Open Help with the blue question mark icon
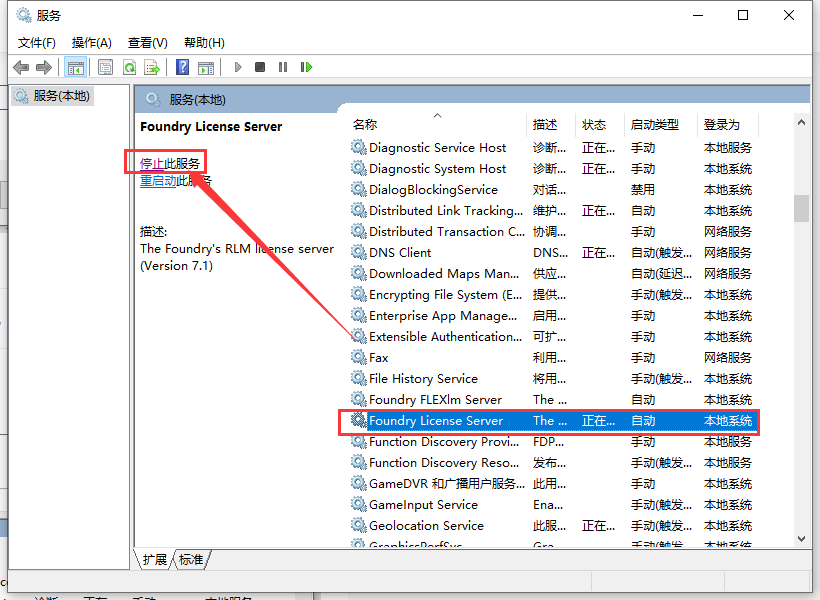This screenshot has width=820, height=600. point(182,67)
